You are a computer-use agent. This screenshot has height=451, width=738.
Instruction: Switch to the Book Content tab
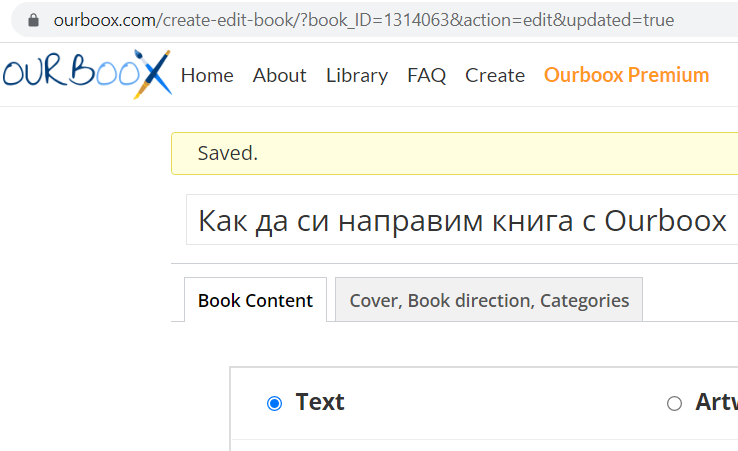click(x=255, y=300)
